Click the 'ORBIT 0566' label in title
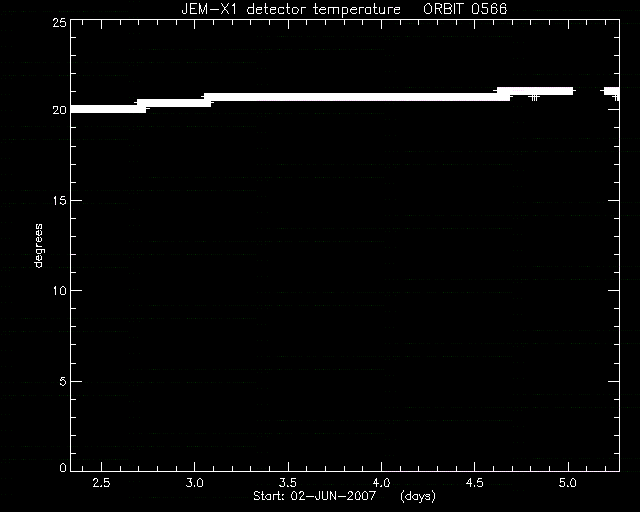640x512 pixels. coord(465,9)
